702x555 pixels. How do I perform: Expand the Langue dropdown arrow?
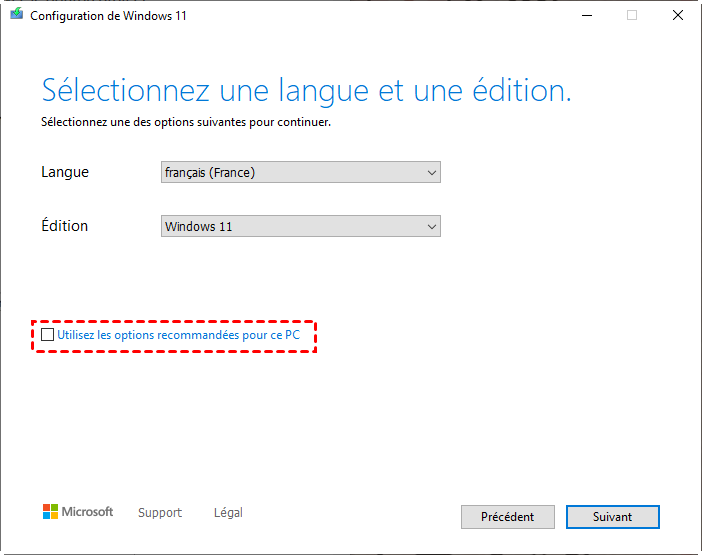(432, 173)
